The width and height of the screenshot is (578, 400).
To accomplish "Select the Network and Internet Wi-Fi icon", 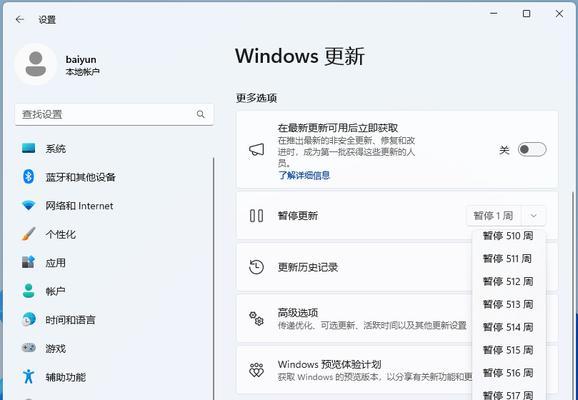I will (28, 206).
